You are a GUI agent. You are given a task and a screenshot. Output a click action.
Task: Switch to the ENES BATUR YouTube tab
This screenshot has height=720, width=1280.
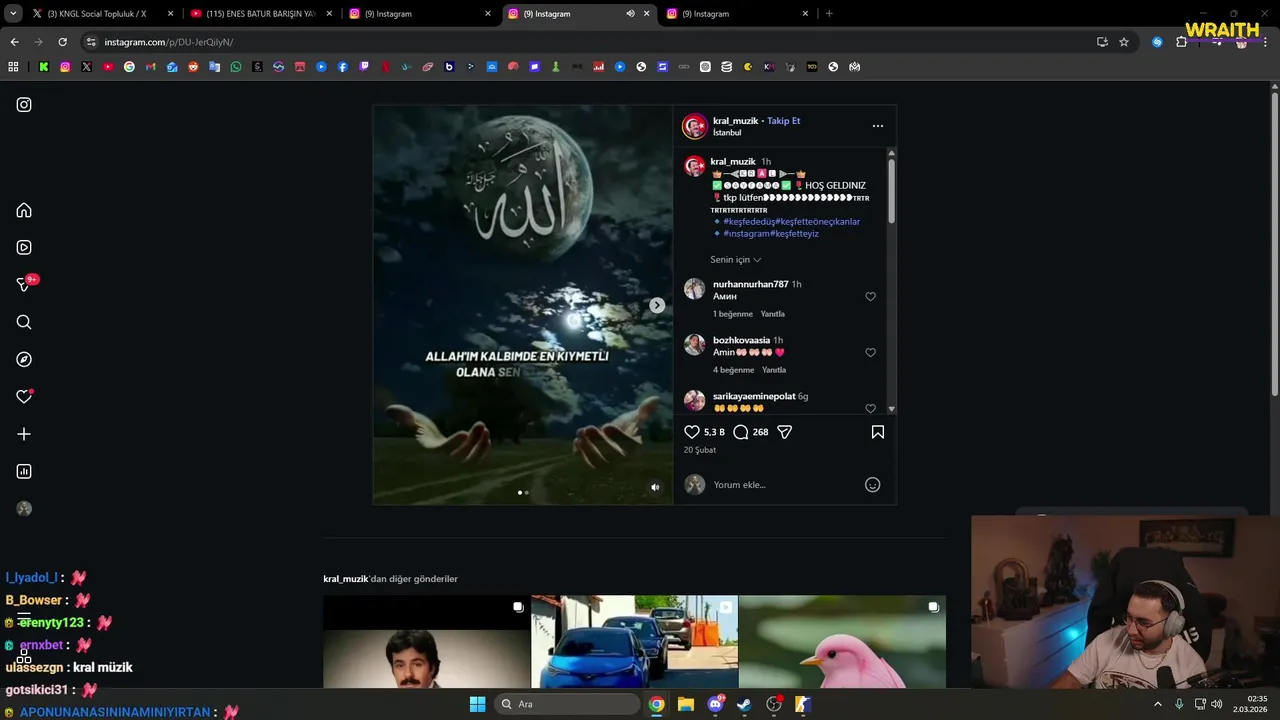(x=260, y=14)
